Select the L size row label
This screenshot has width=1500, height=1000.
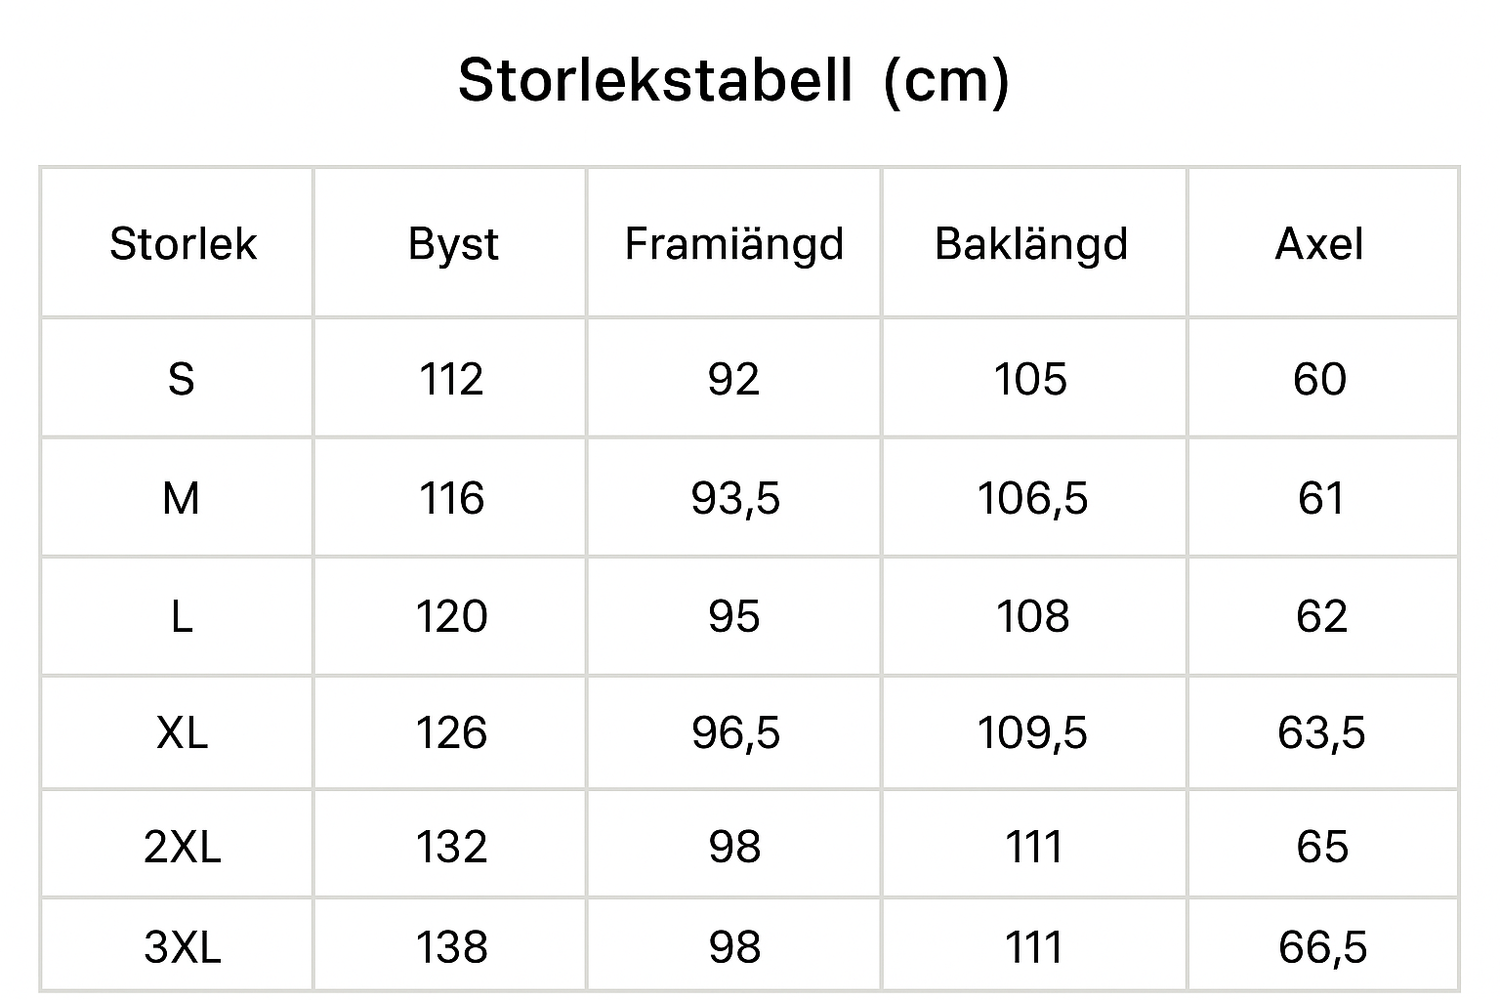tap(181, 616)
